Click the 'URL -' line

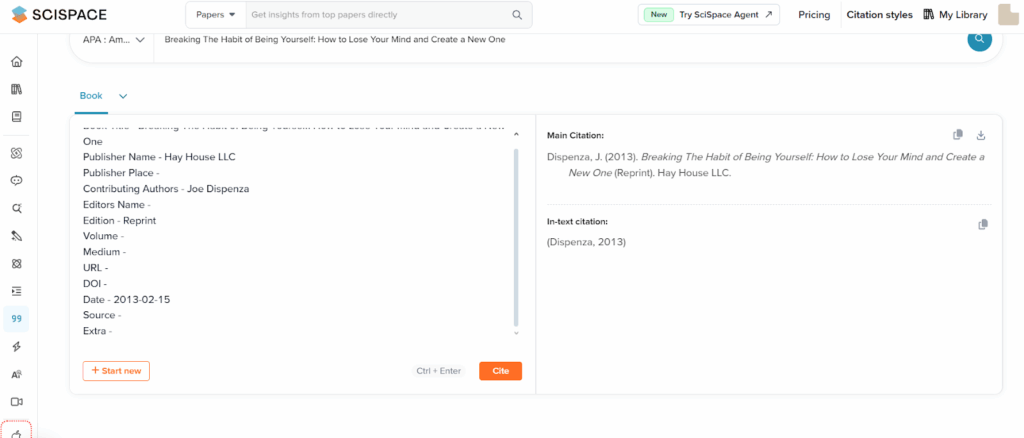[x=95, y=268]
